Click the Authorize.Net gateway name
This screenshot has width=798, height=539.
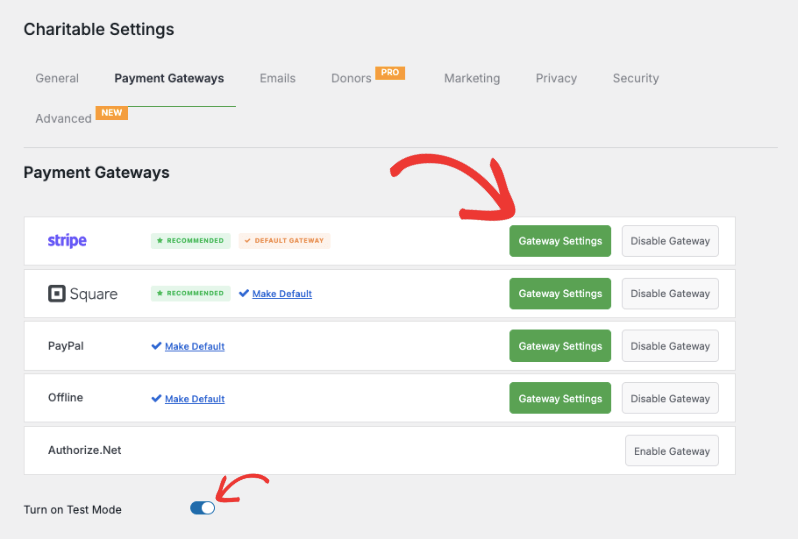click(x=84, y=450)
